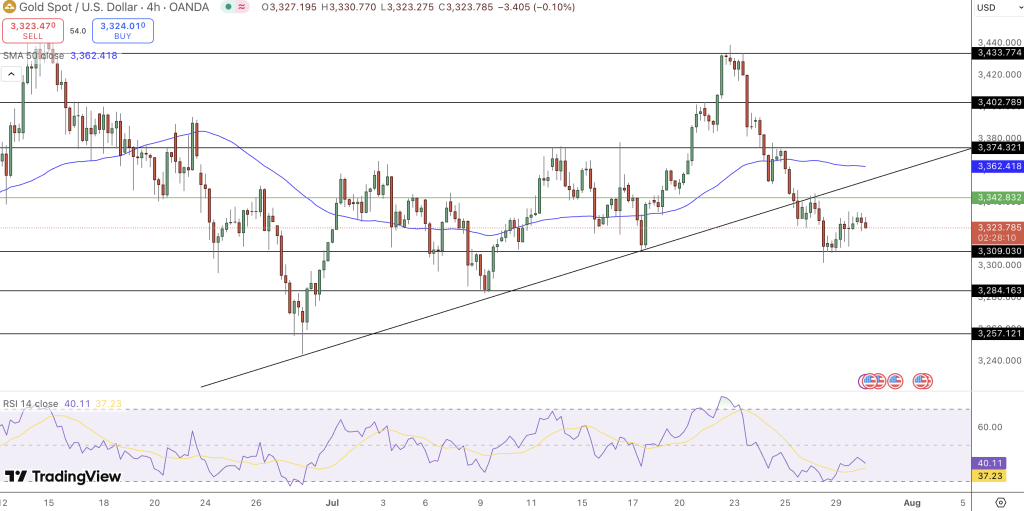Viewport: 1024px width, 511px height.
Task: Select the SMA 50 close indicator legend
Action: tap(34, 56)
